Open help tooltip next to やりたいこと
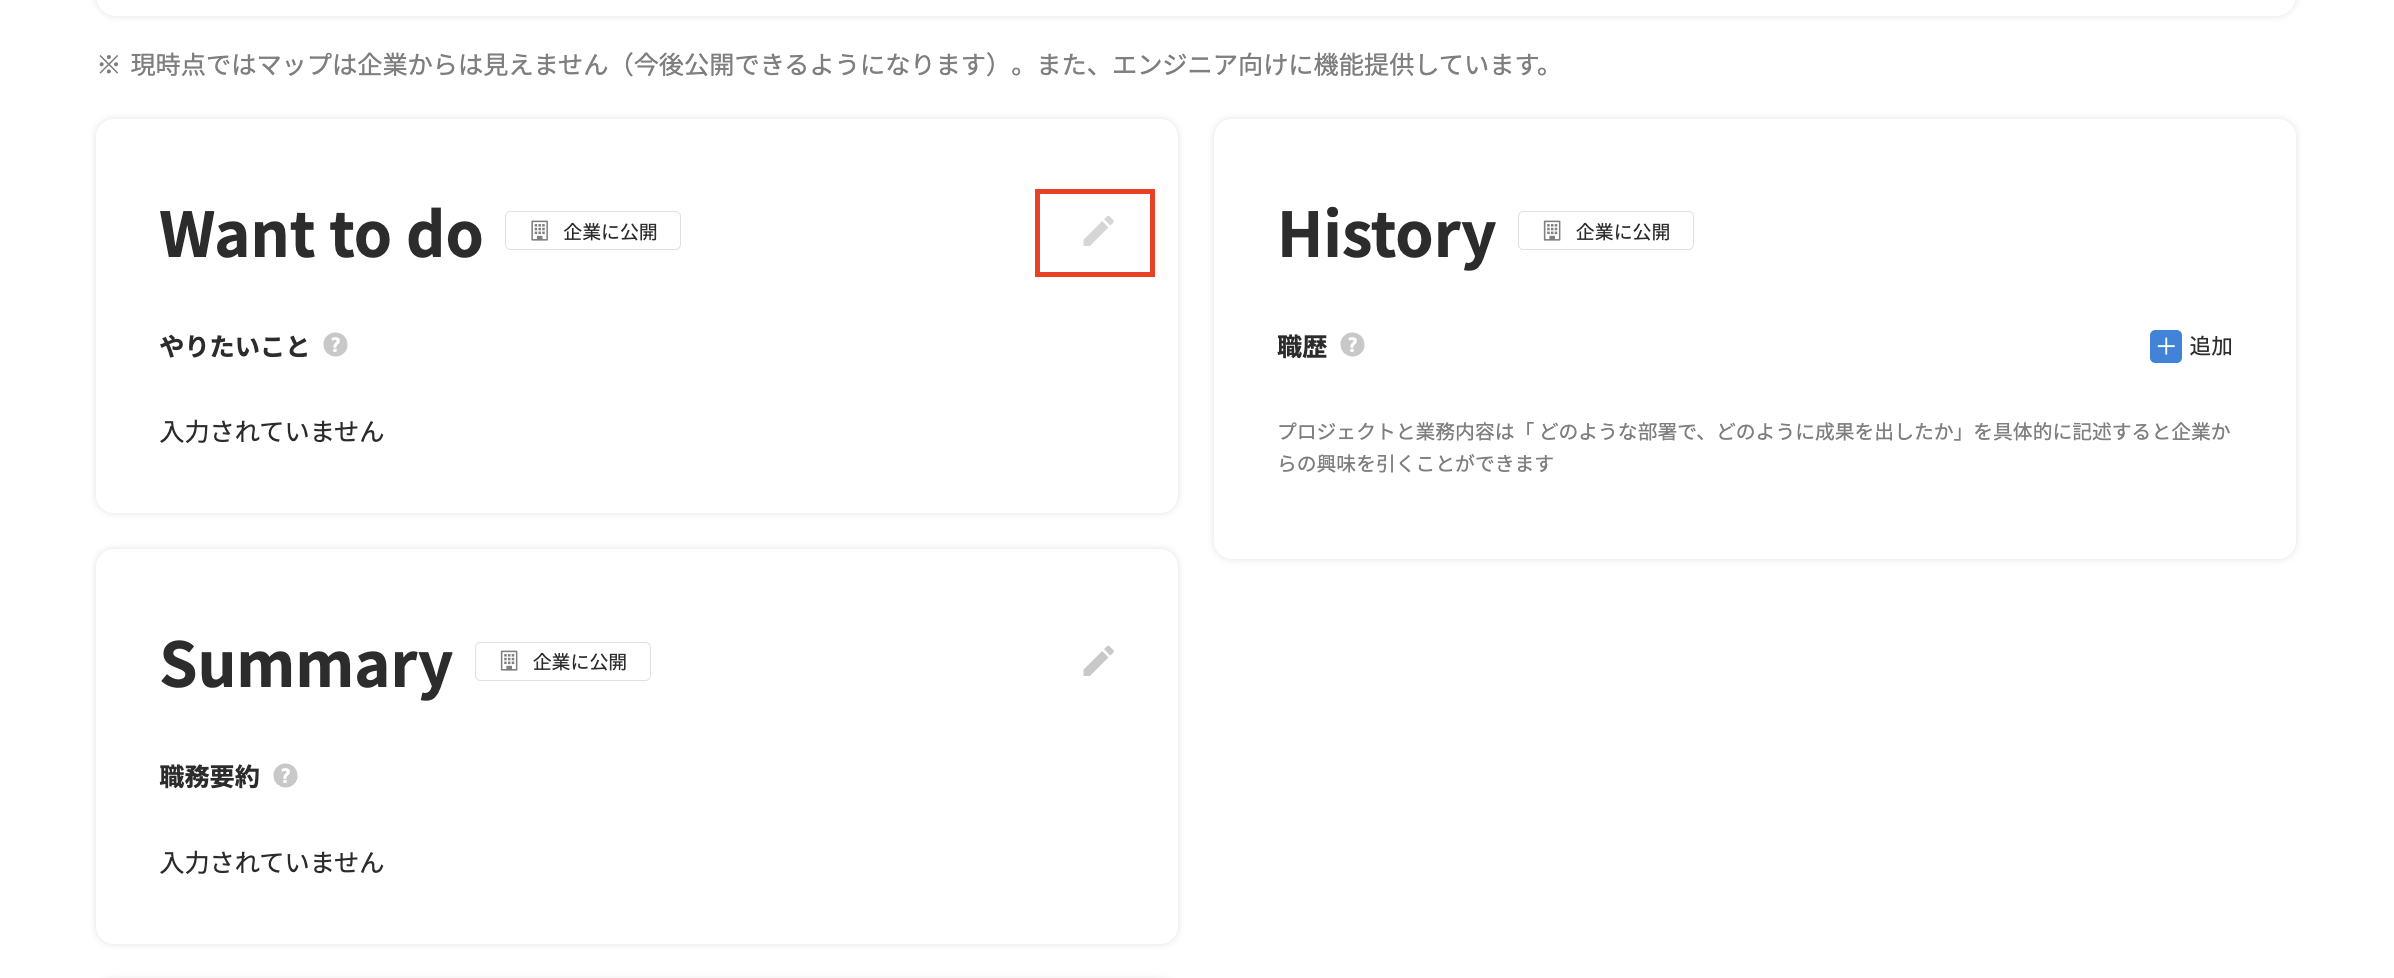 pos(335,345)
